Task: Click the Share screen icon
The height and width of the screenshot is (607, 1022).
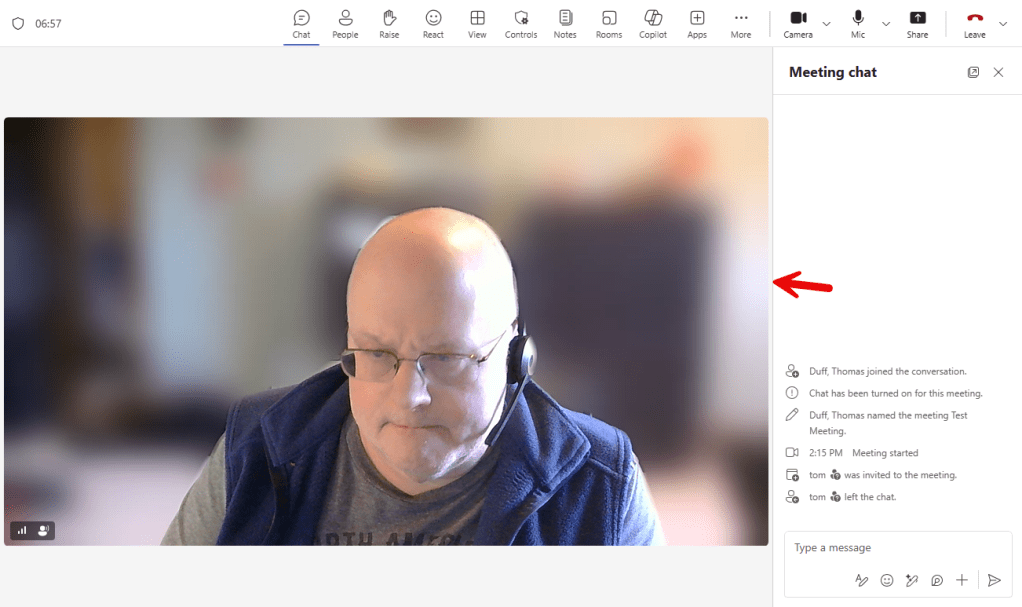Action: click(917, 23)
